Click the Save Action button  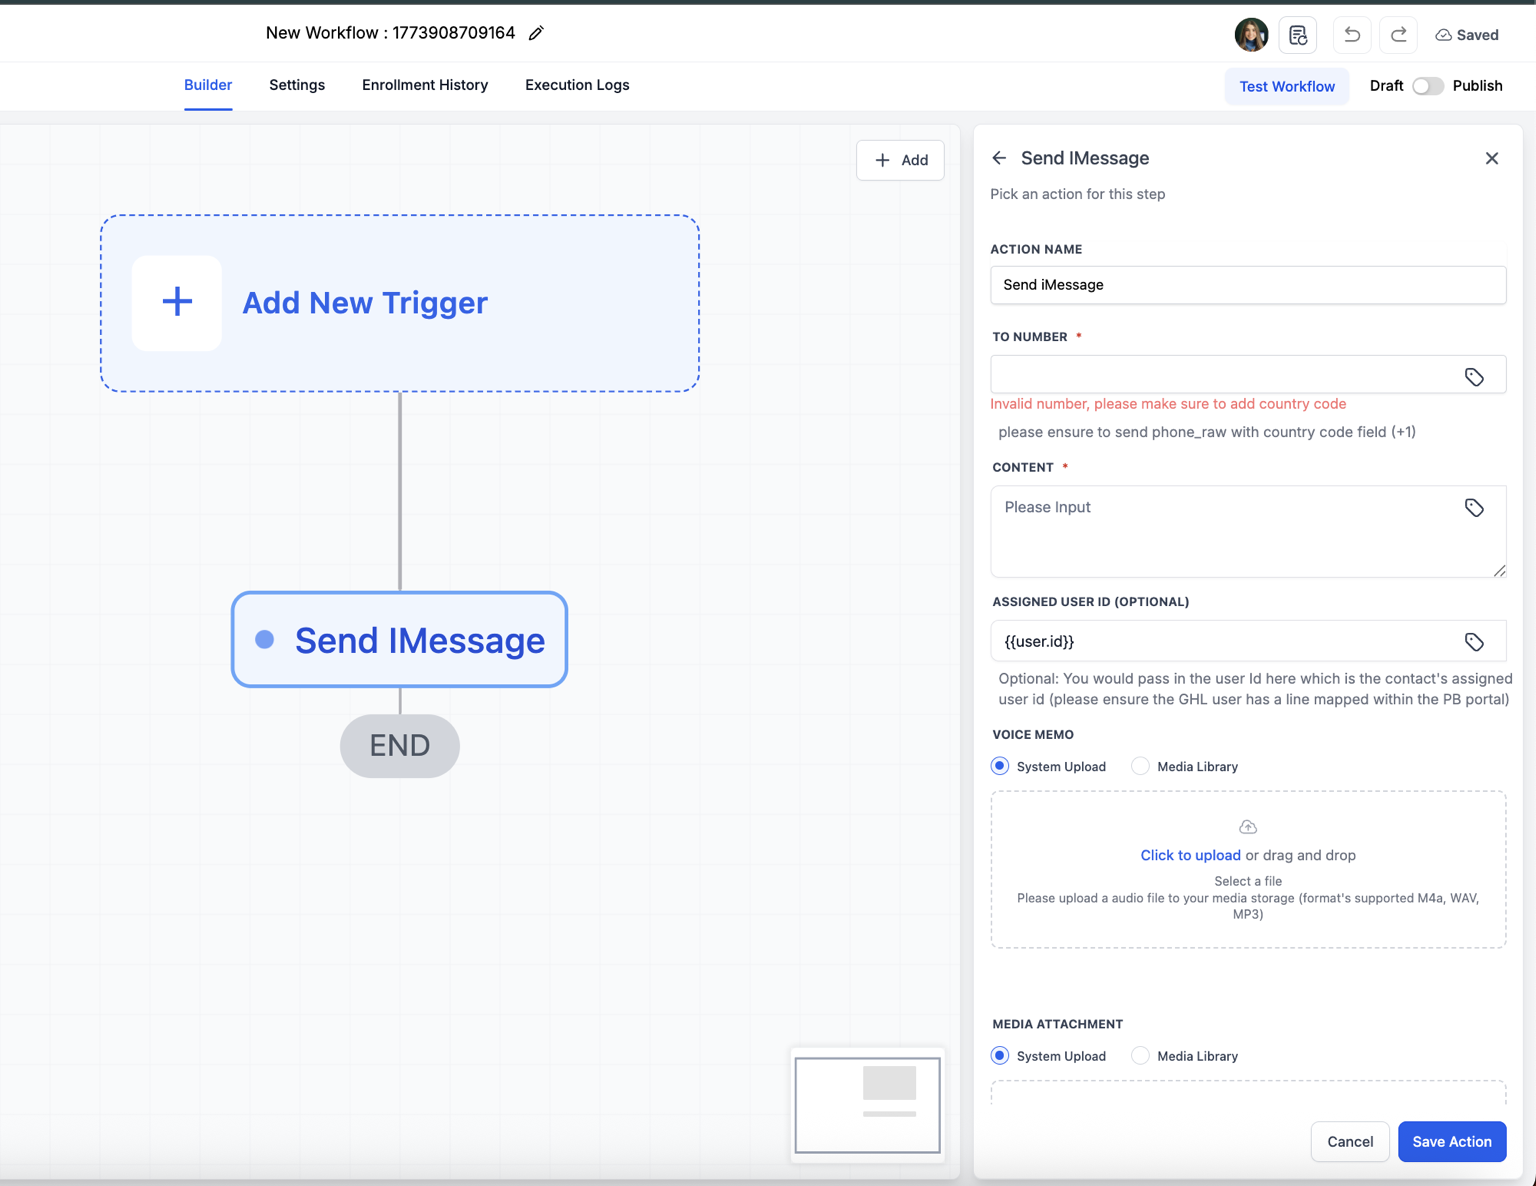[x=1451, y=1141]
